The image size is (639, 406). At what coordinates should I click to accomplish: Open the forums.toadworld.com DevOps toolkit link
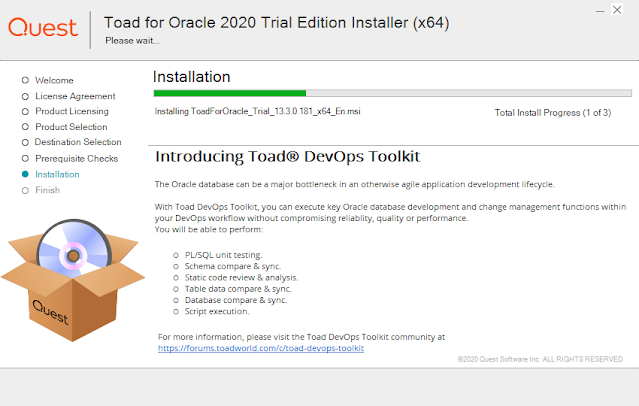pos(261,348)
